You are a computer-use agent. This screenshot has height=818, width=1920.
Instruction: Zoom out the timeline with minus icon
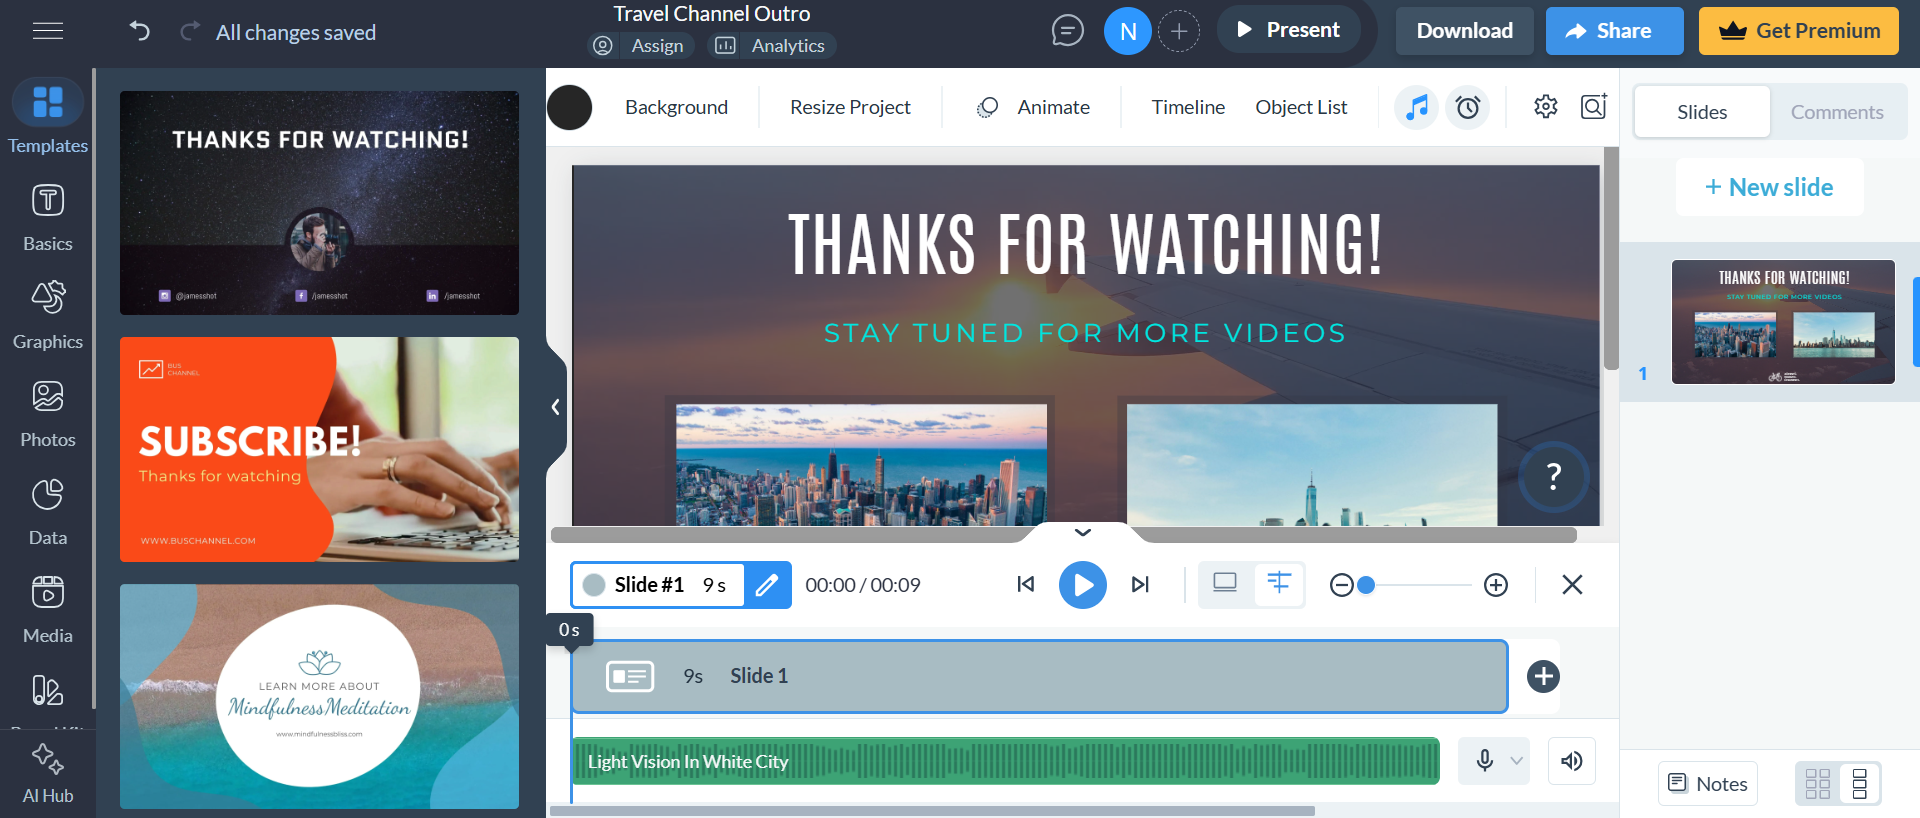coord(1341,585)
